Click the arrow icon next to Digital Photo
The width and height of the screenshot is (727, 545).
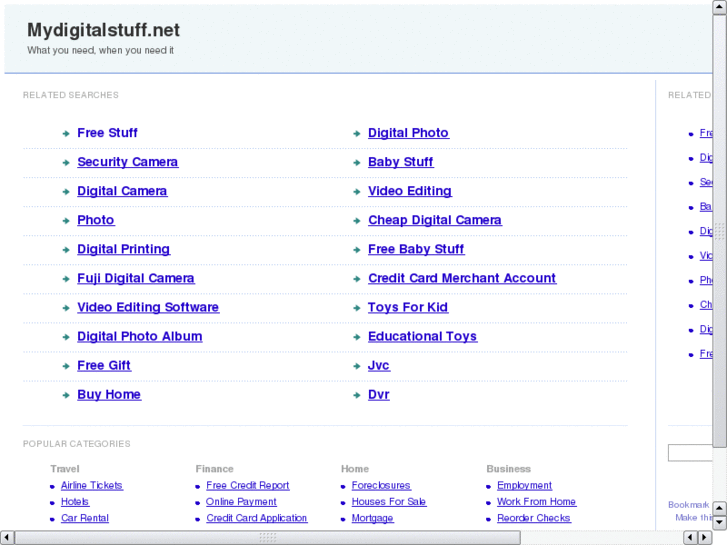pyautogui.click(x=357, y=133)
